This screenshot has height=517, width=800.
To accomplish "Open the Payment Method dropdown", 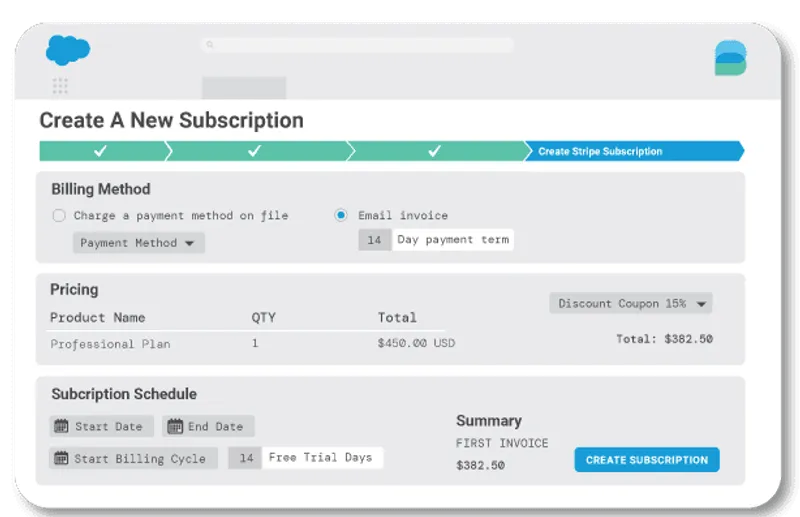I will click(139, 243).
